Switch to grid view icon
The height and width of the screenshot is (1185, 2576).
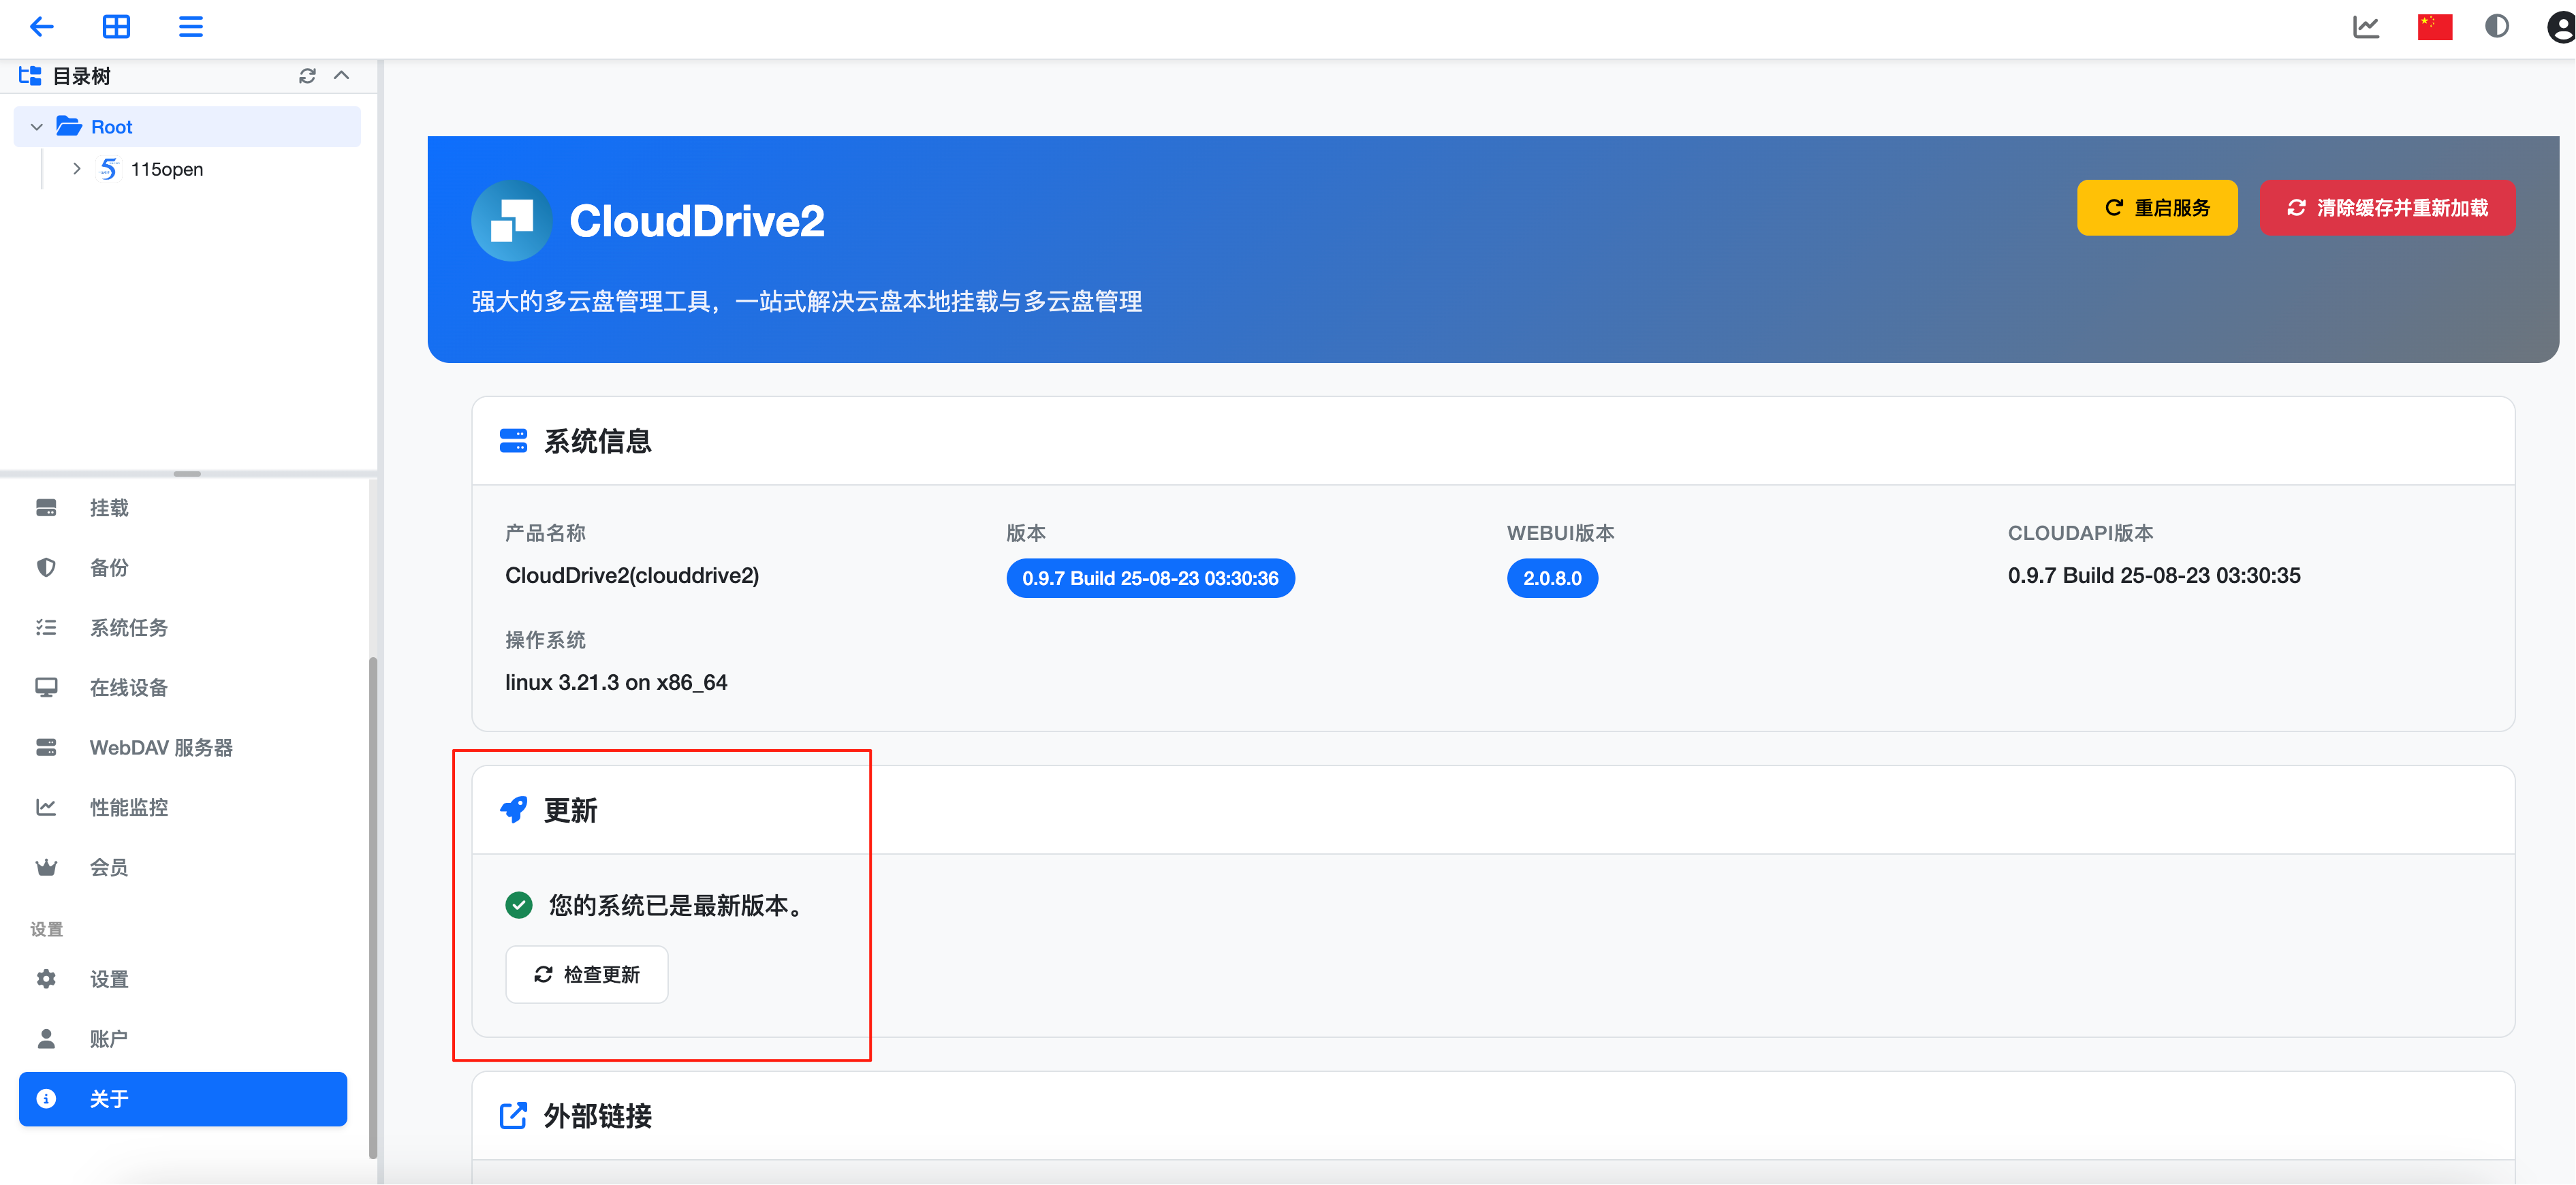[x=116, y=27]
